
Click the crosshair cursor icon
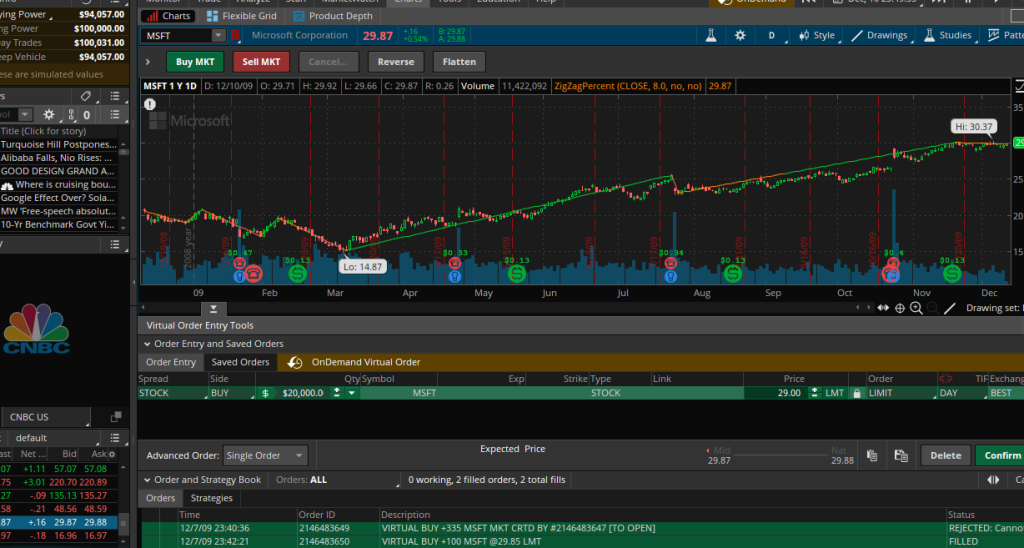pos(899,308)
